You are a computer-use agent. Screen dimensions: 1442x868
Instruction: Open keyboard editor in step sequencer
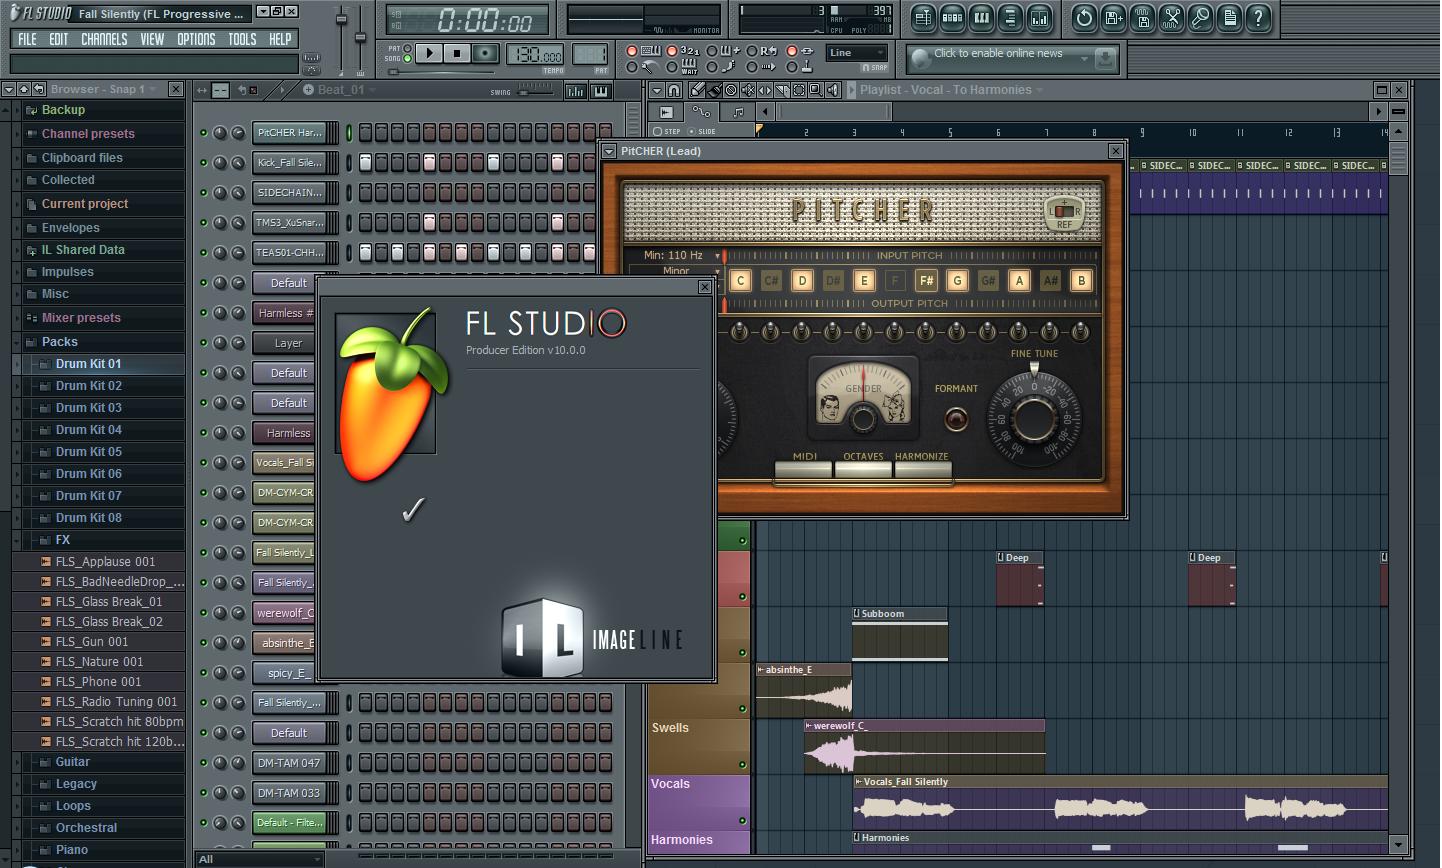tap(600, 91)
